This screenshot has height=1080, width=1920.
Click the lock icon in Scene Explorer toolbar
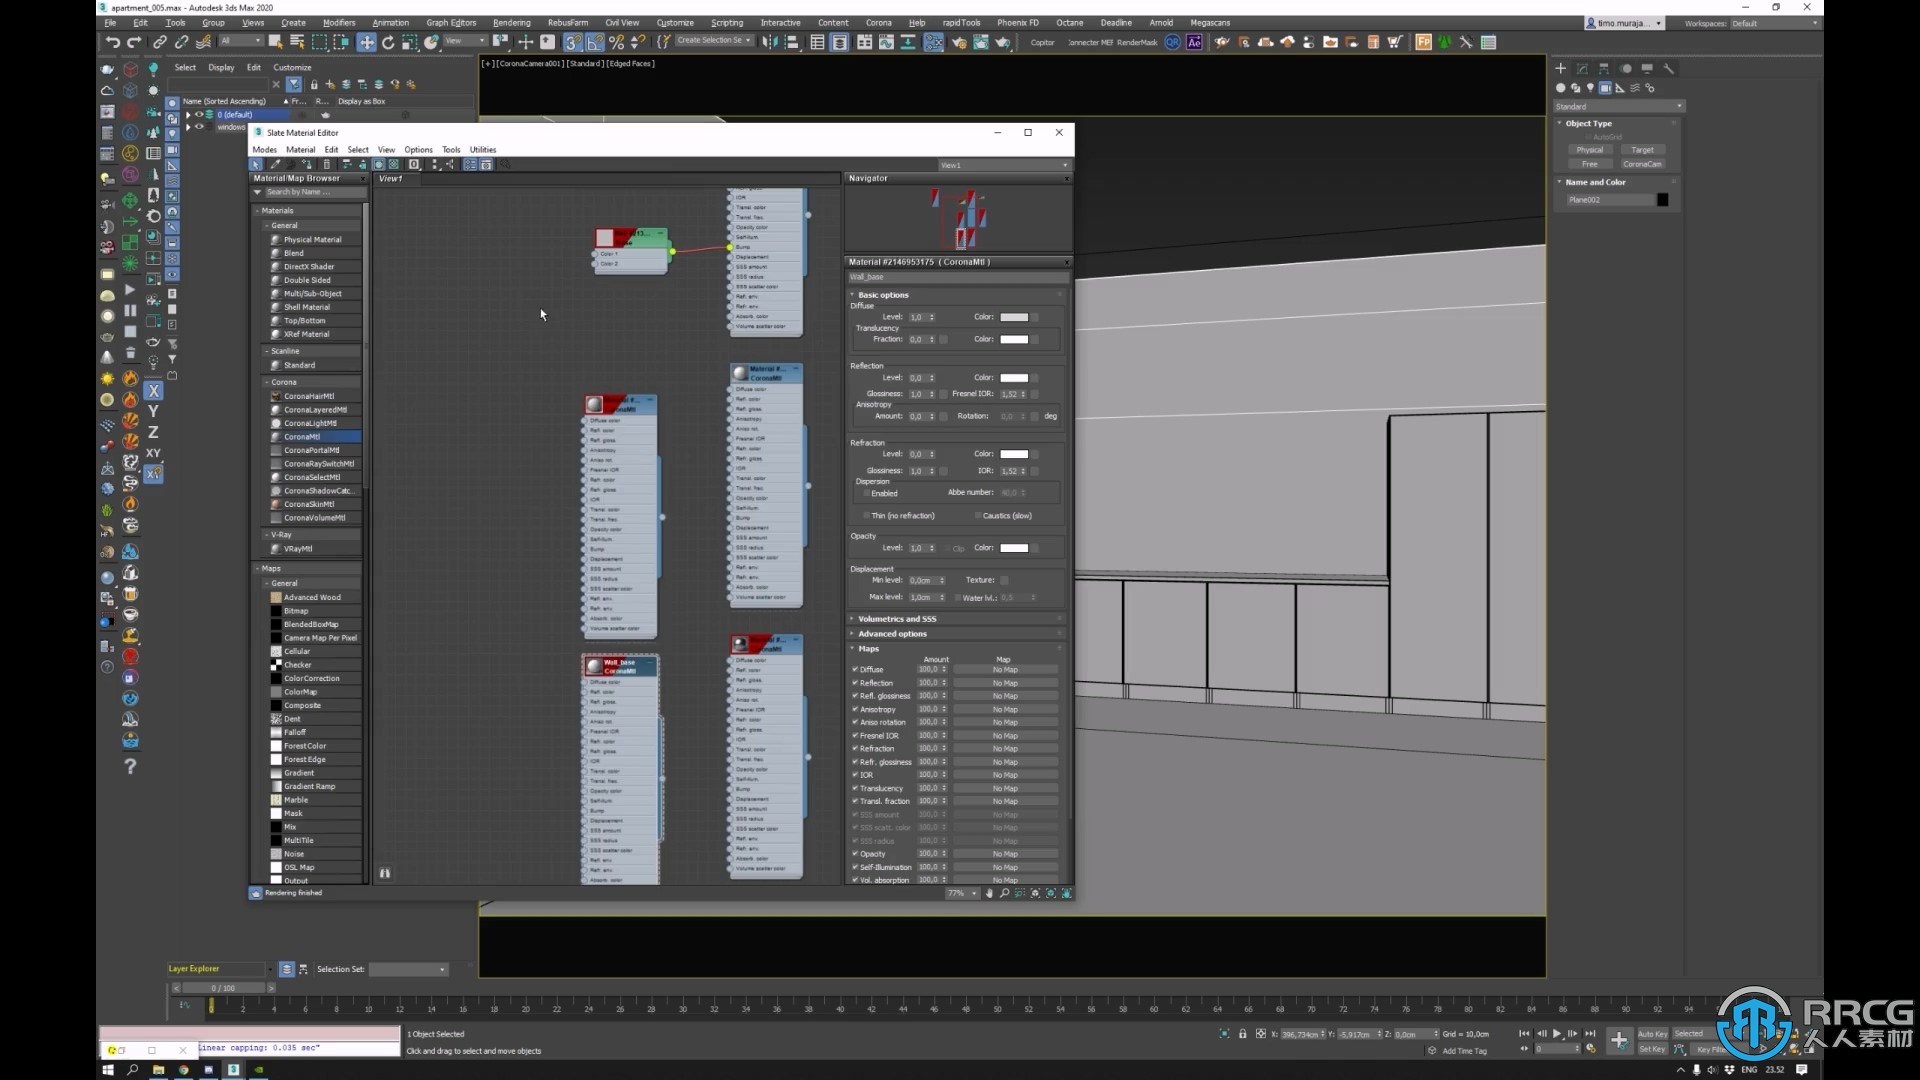pos(314,84)
